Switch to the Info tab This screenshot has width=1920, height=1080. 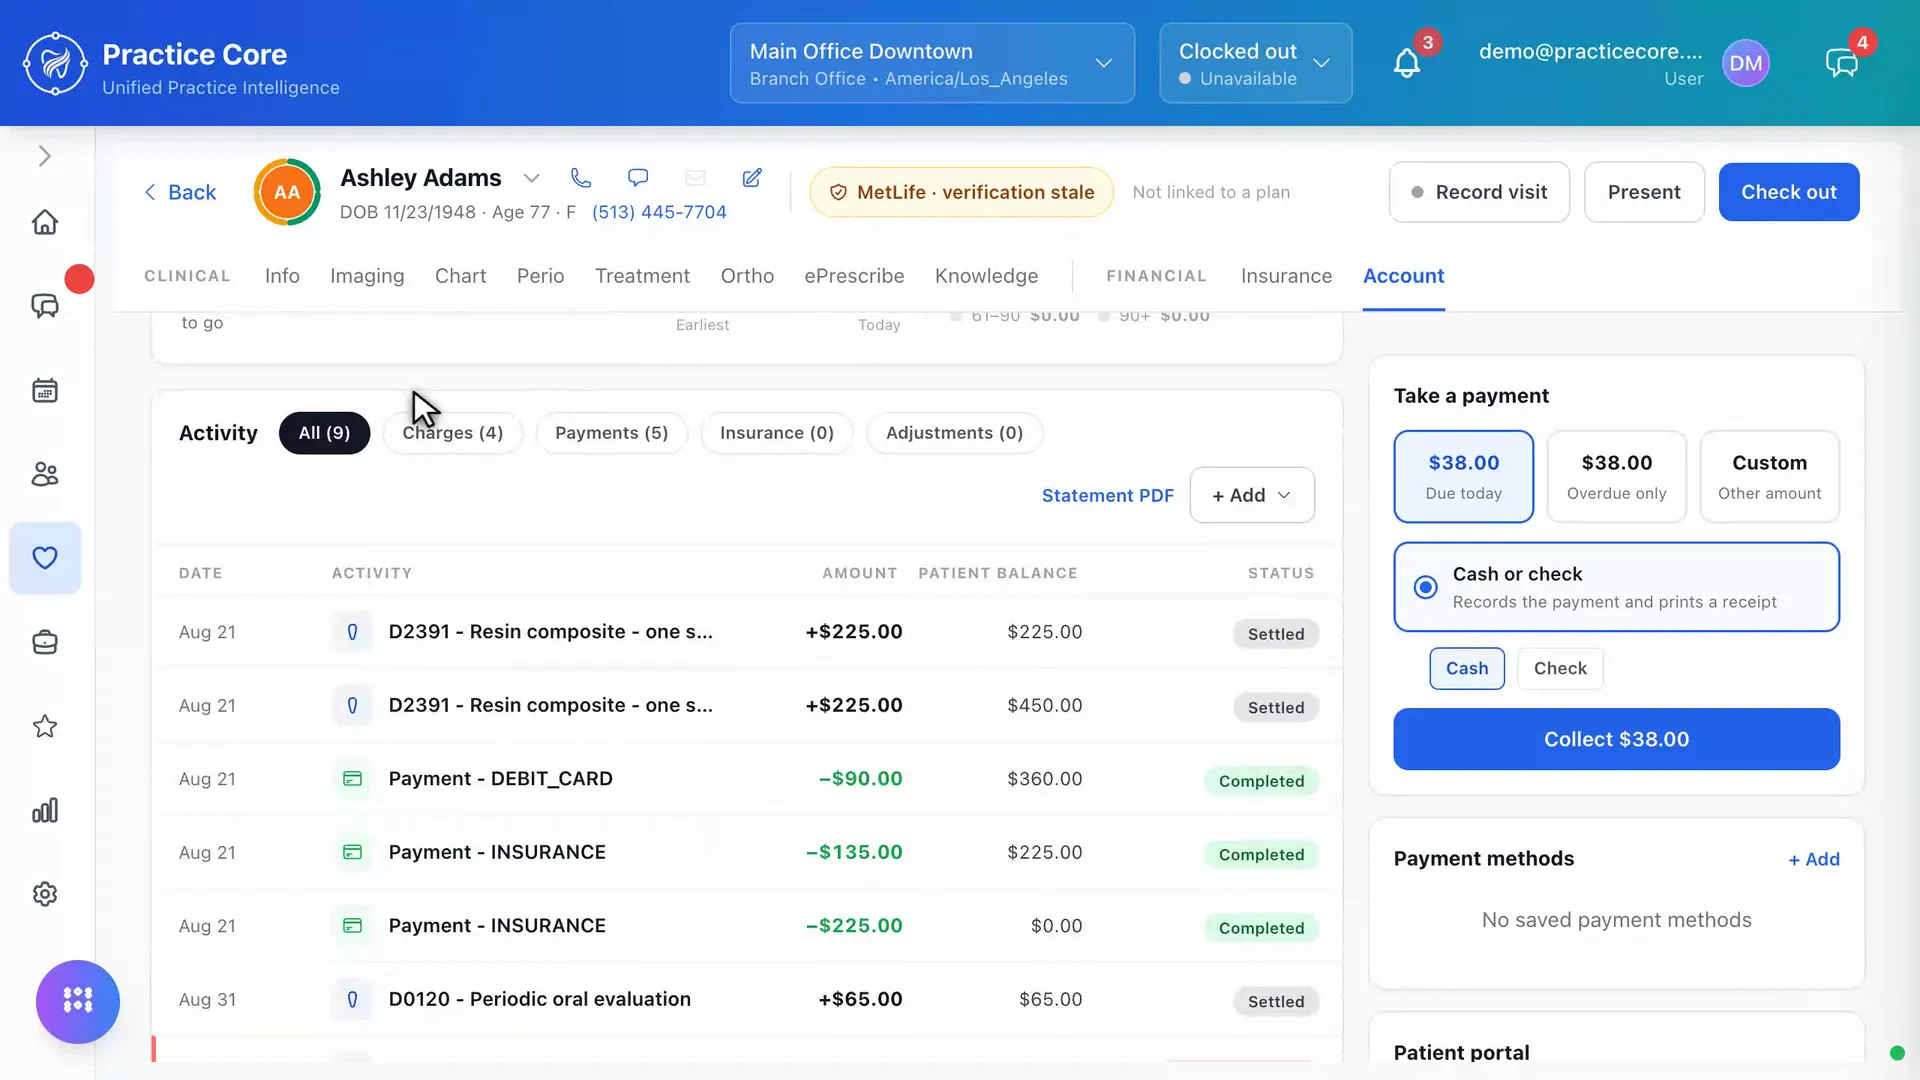tap(282, 276)
